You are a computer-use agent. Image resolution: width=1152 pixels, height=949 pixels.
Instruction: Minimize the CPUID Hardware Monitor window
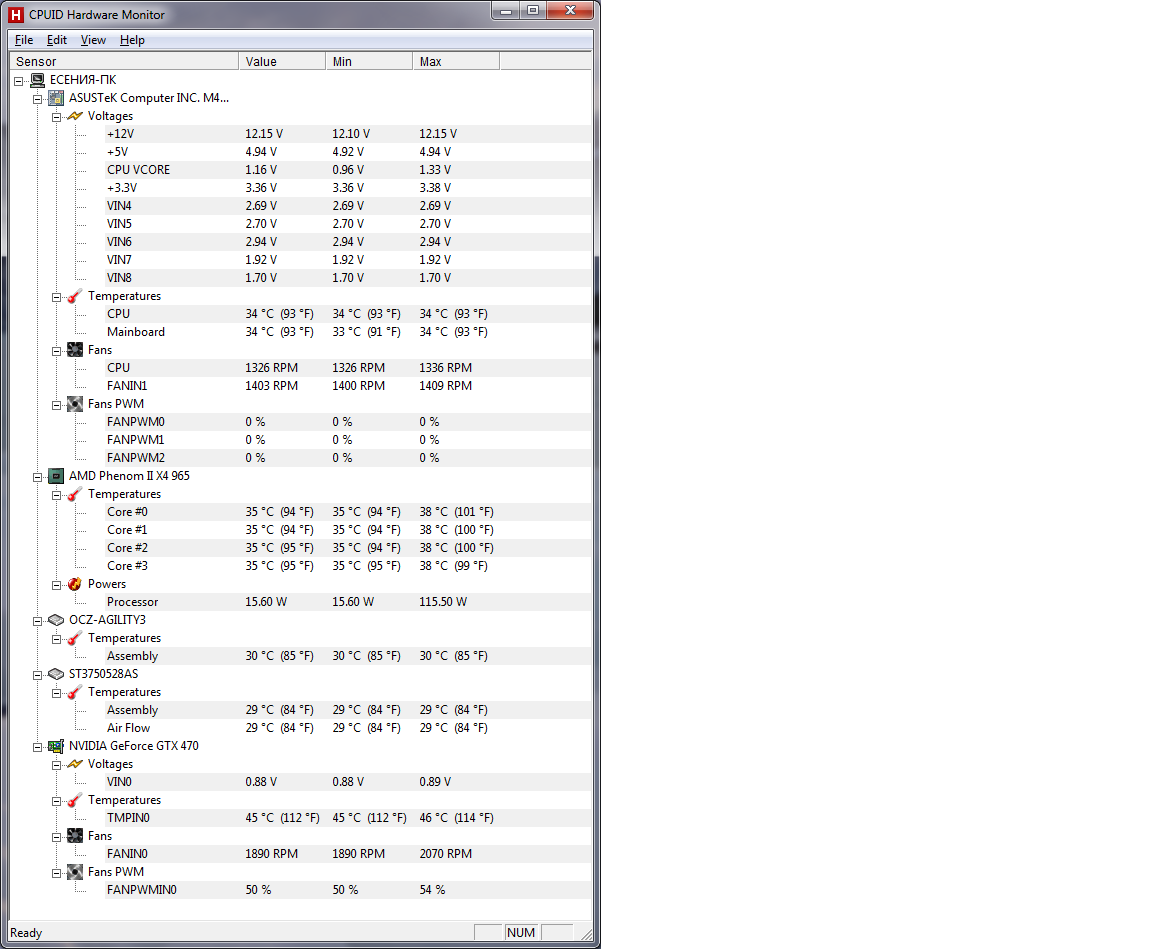click(505, 10)
